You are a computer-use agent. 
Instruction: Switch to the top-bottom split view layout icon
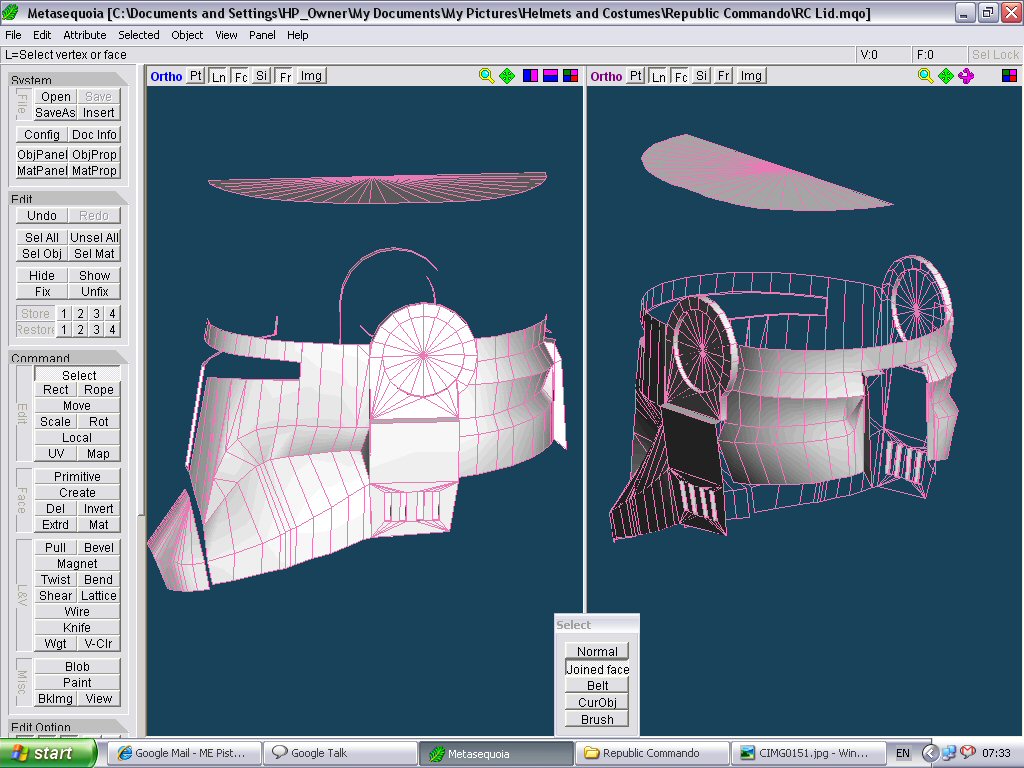[x=551, y=76]
